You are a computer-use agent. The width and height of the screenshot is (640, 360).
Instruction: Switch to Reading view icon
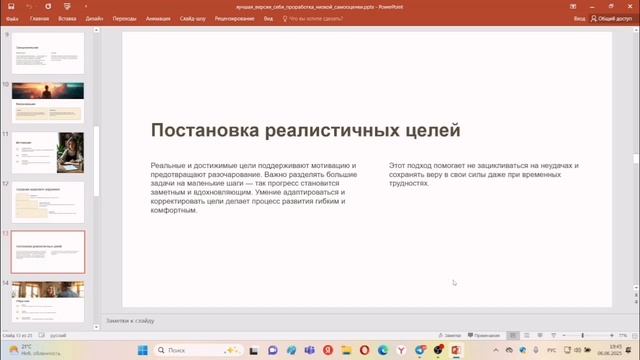coord(540,336)
